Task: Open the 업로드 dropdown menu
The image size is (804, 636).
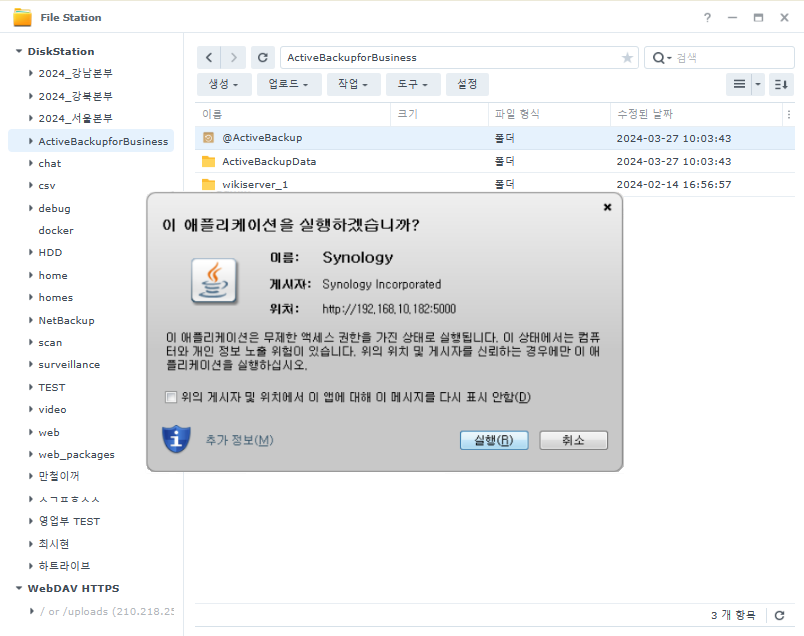Action: click(288, 84)
